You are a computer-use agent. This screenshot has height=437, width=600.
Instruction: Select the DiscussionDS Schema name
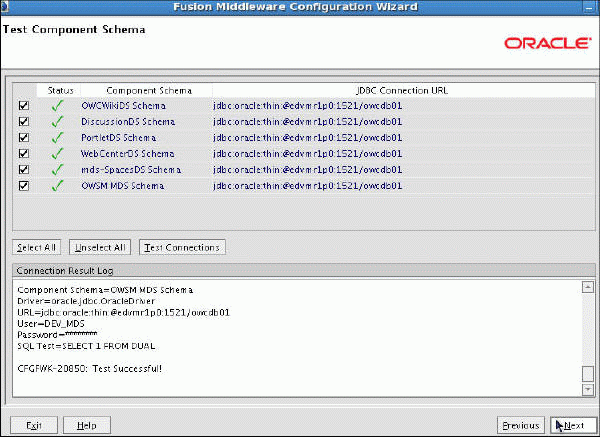tap(128, 122)
